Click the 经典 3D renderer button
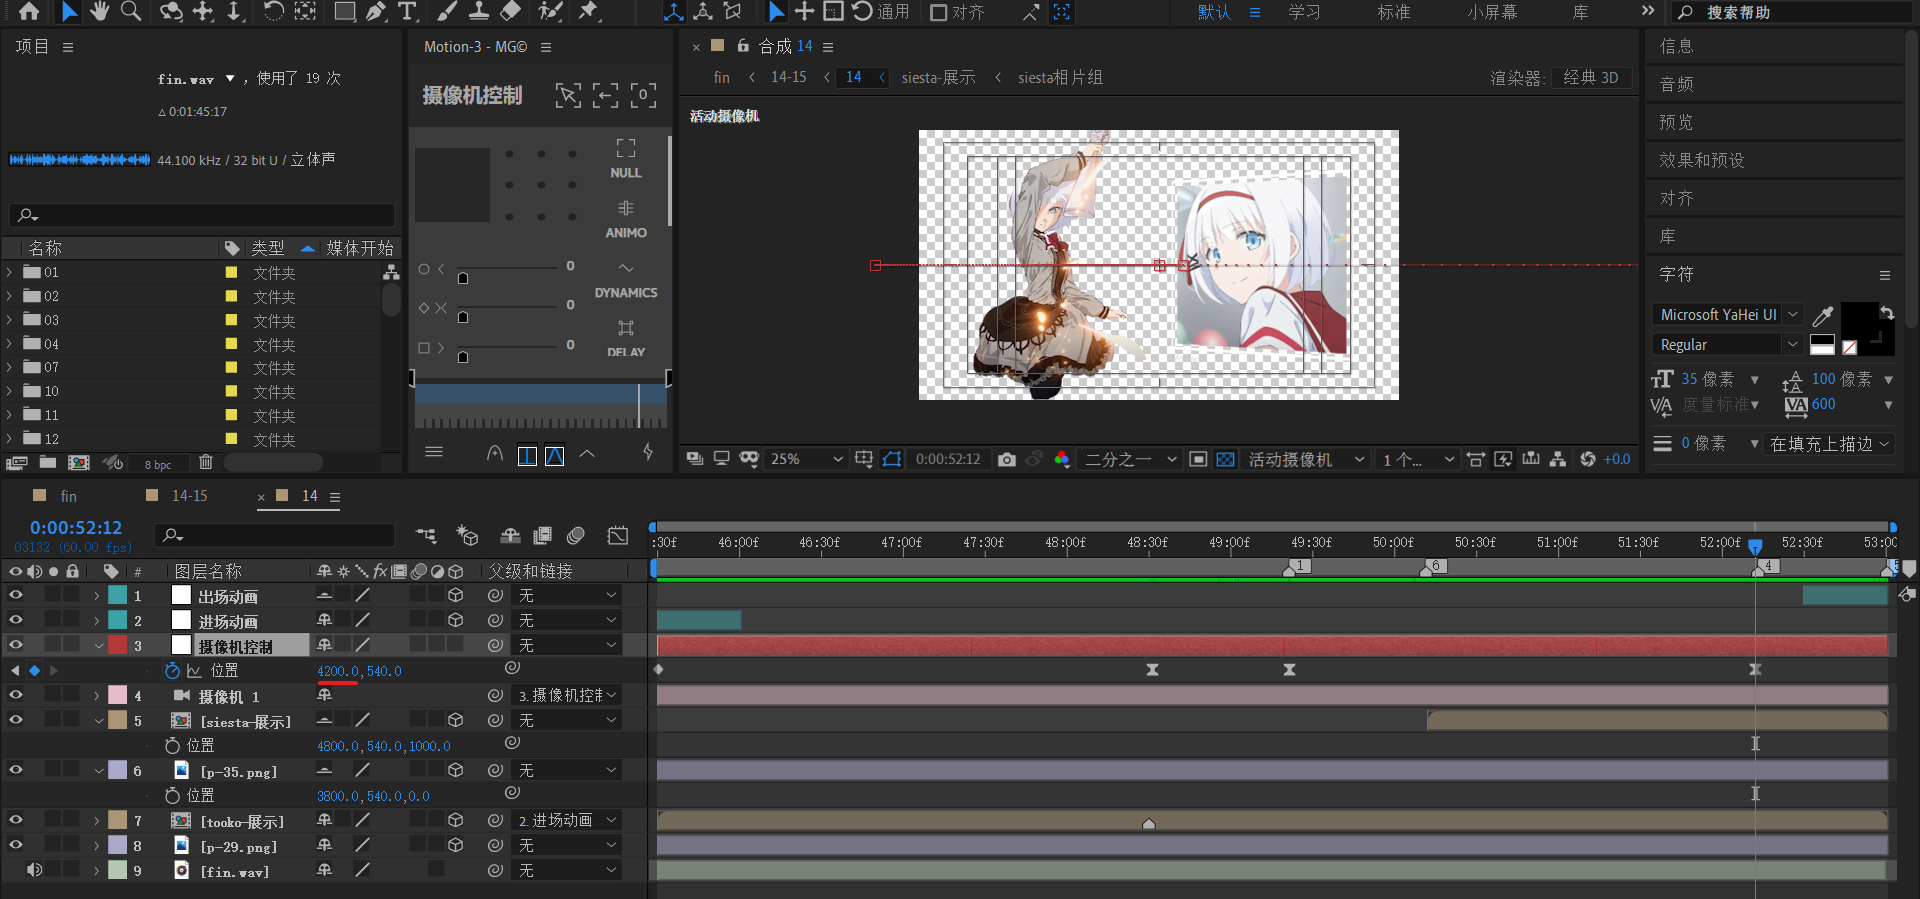This screenshot has width=1920, height=899. pyautogui.click(x=1591, y=77)
